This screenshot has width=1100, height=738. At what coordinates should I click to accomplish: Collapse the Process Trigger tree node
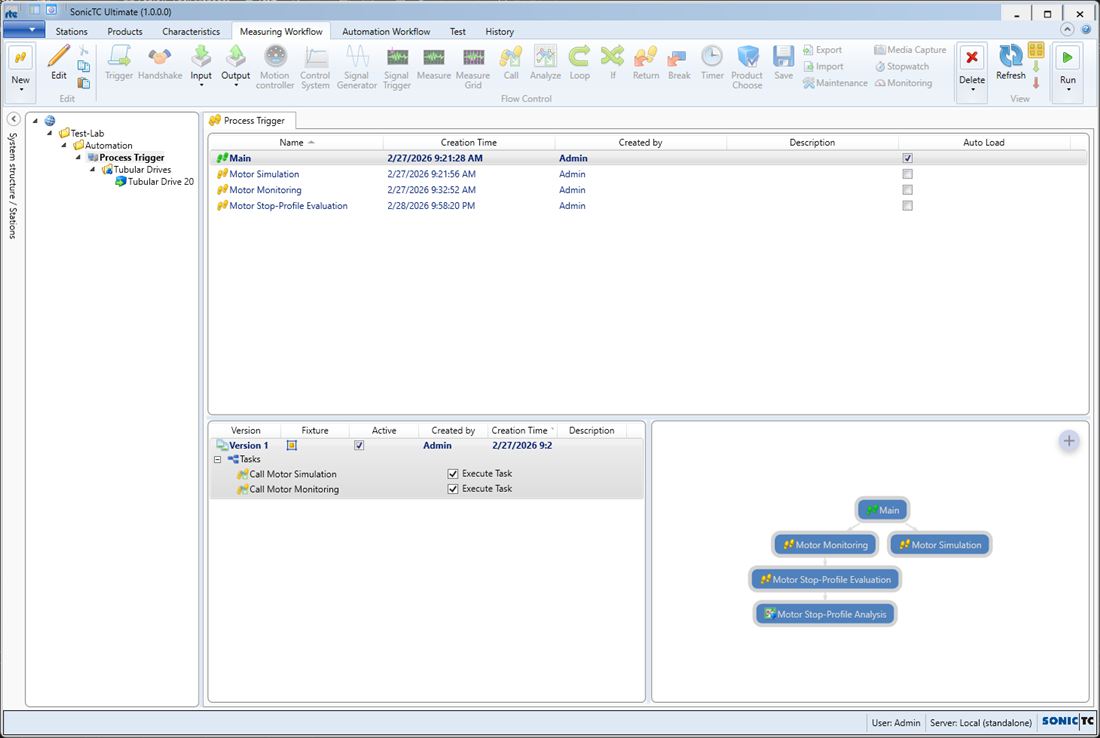[x=79, y=158]
